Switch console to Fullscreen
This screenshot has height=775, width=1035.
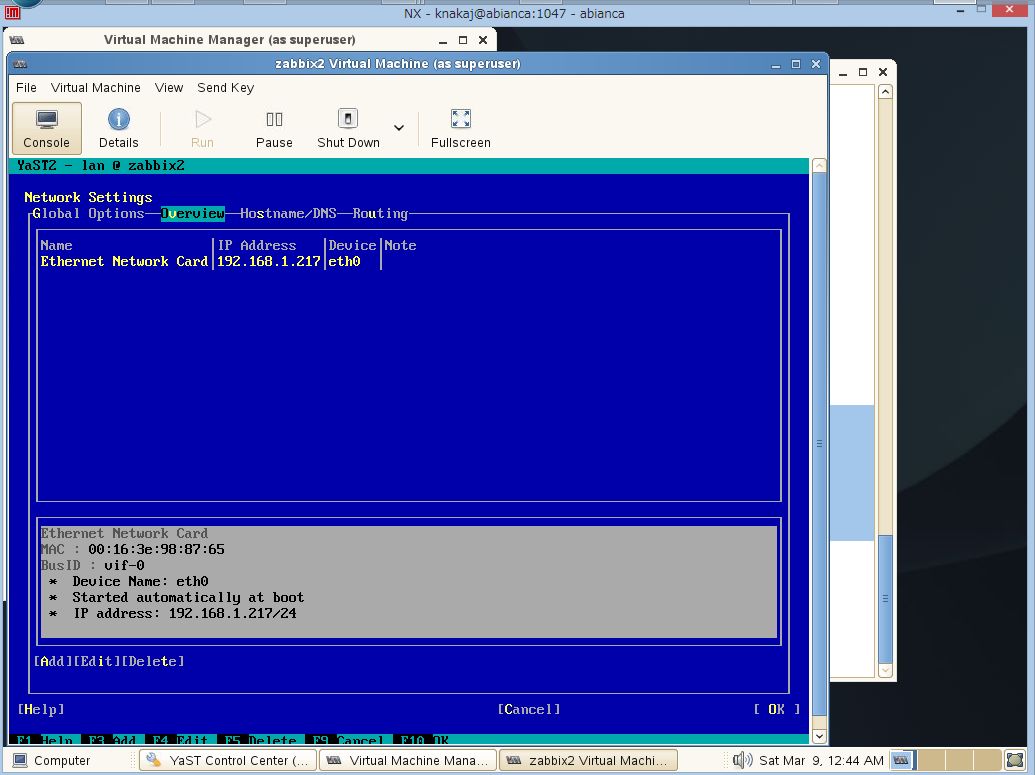click(x=460, y=128)
